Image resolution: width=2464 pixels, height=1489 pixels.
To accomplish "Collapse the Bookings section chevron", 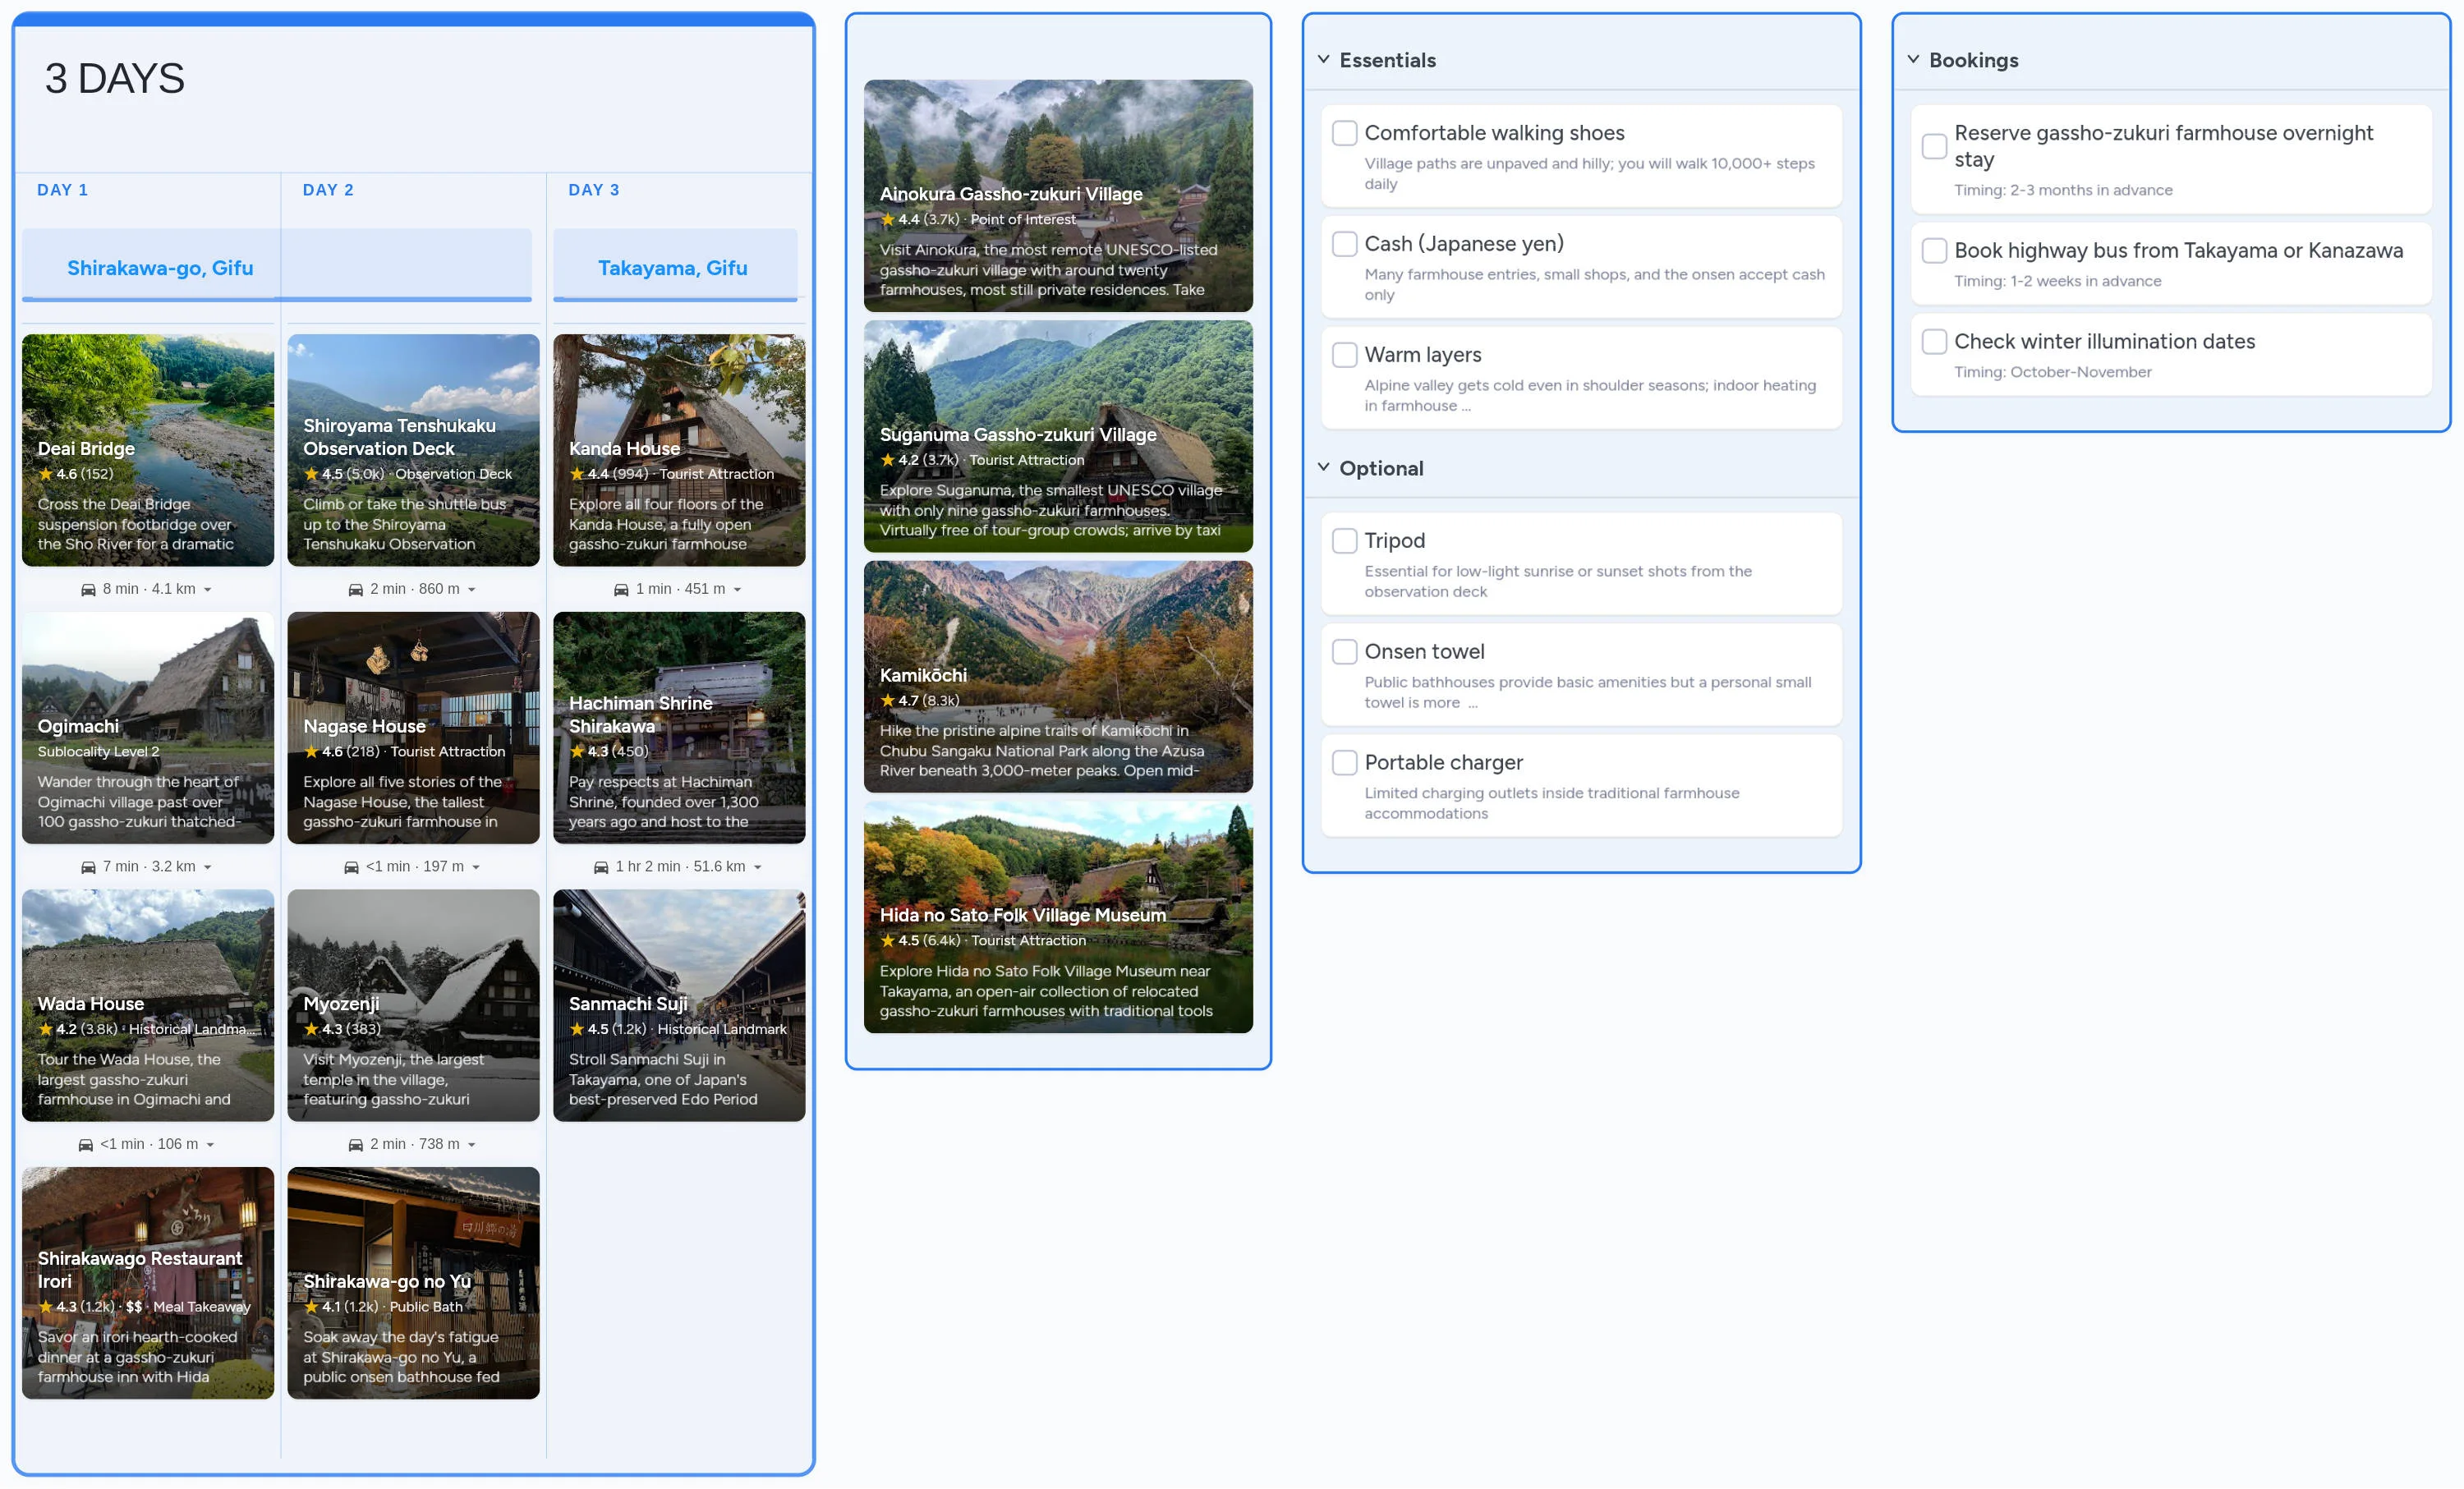I will tap(1913, 60).
